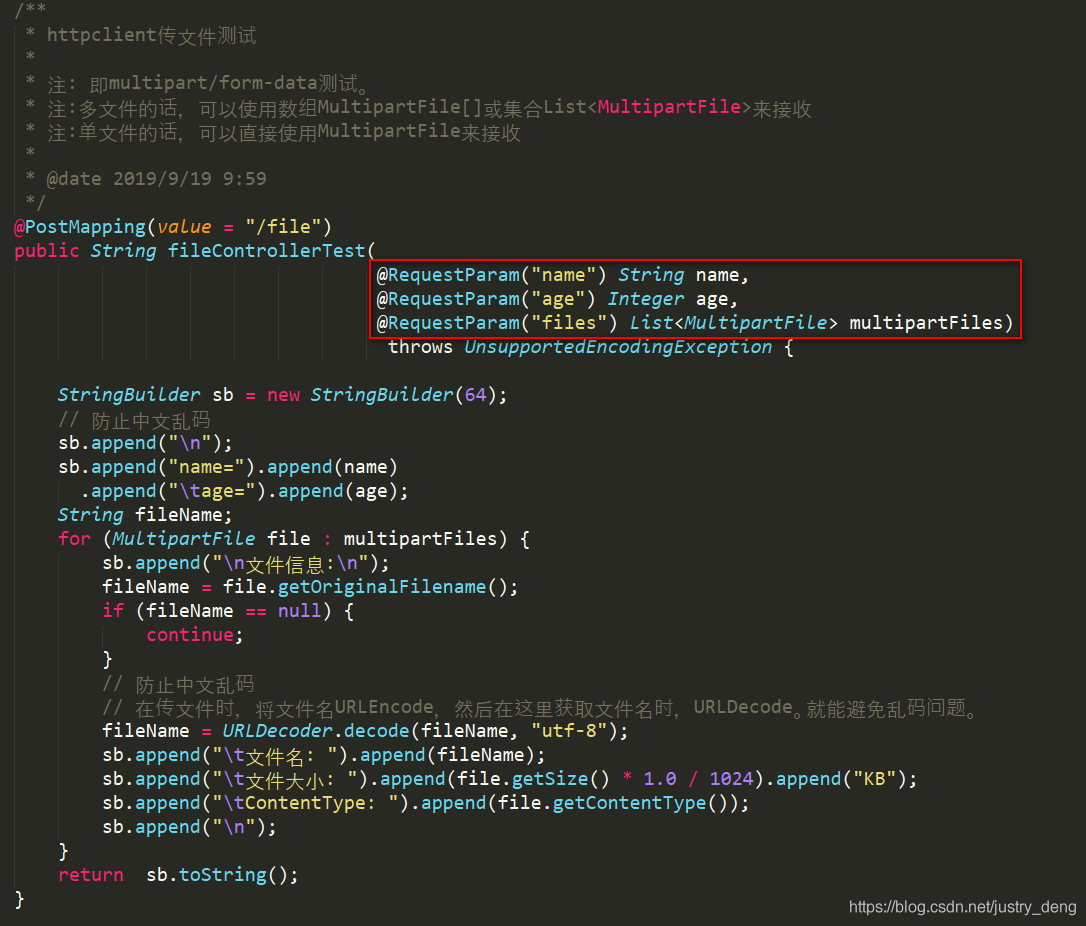The height and width of the screenshot is (926, 1086).
Task: Click @RequestParam("name") annotation
Action: pos(490,275)
